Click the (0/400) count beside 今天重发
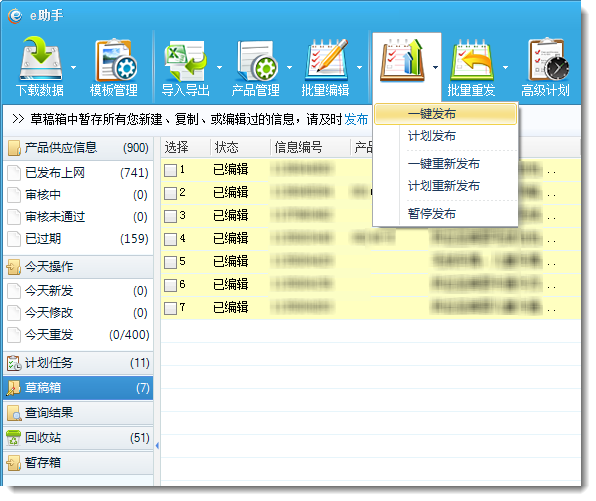The height and width of the screenshot is (501, 596). click(129, 335)
